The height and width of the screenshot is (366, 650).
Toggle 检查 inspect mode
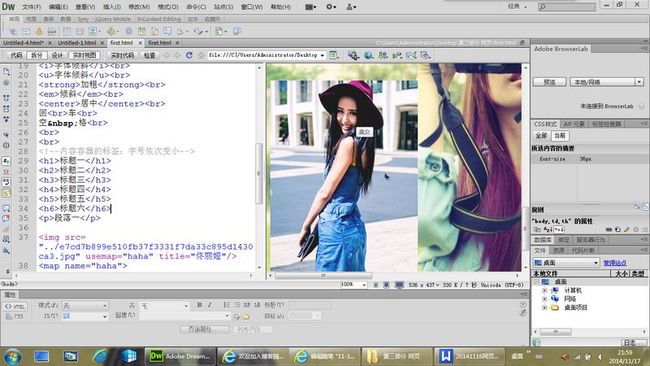(x=149, y=55)
